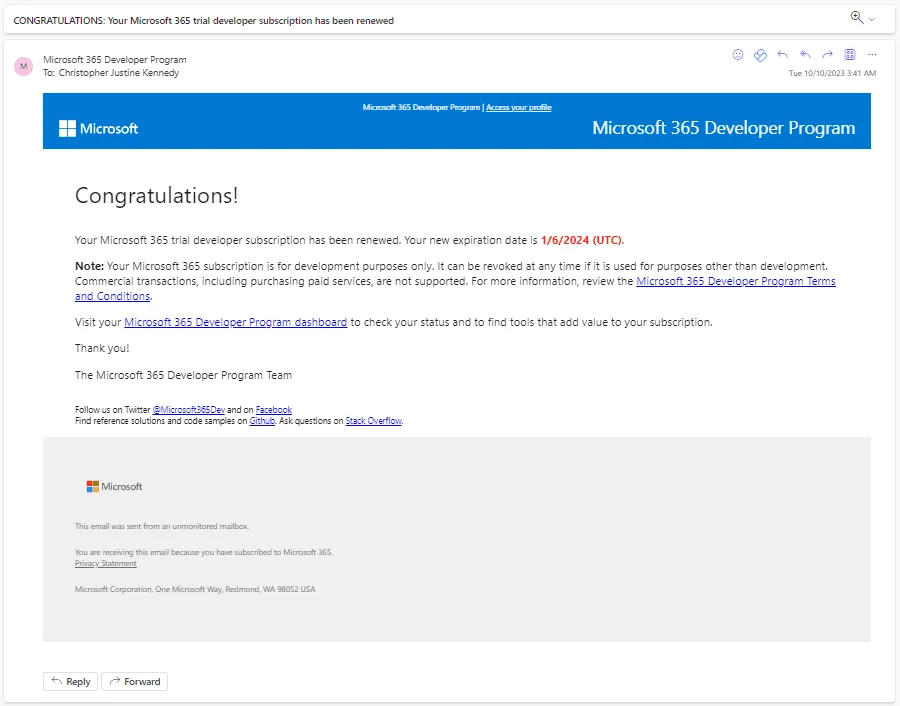Open the Github link
Viewport: 900px width, 706px height.
[x=262, y=421]
